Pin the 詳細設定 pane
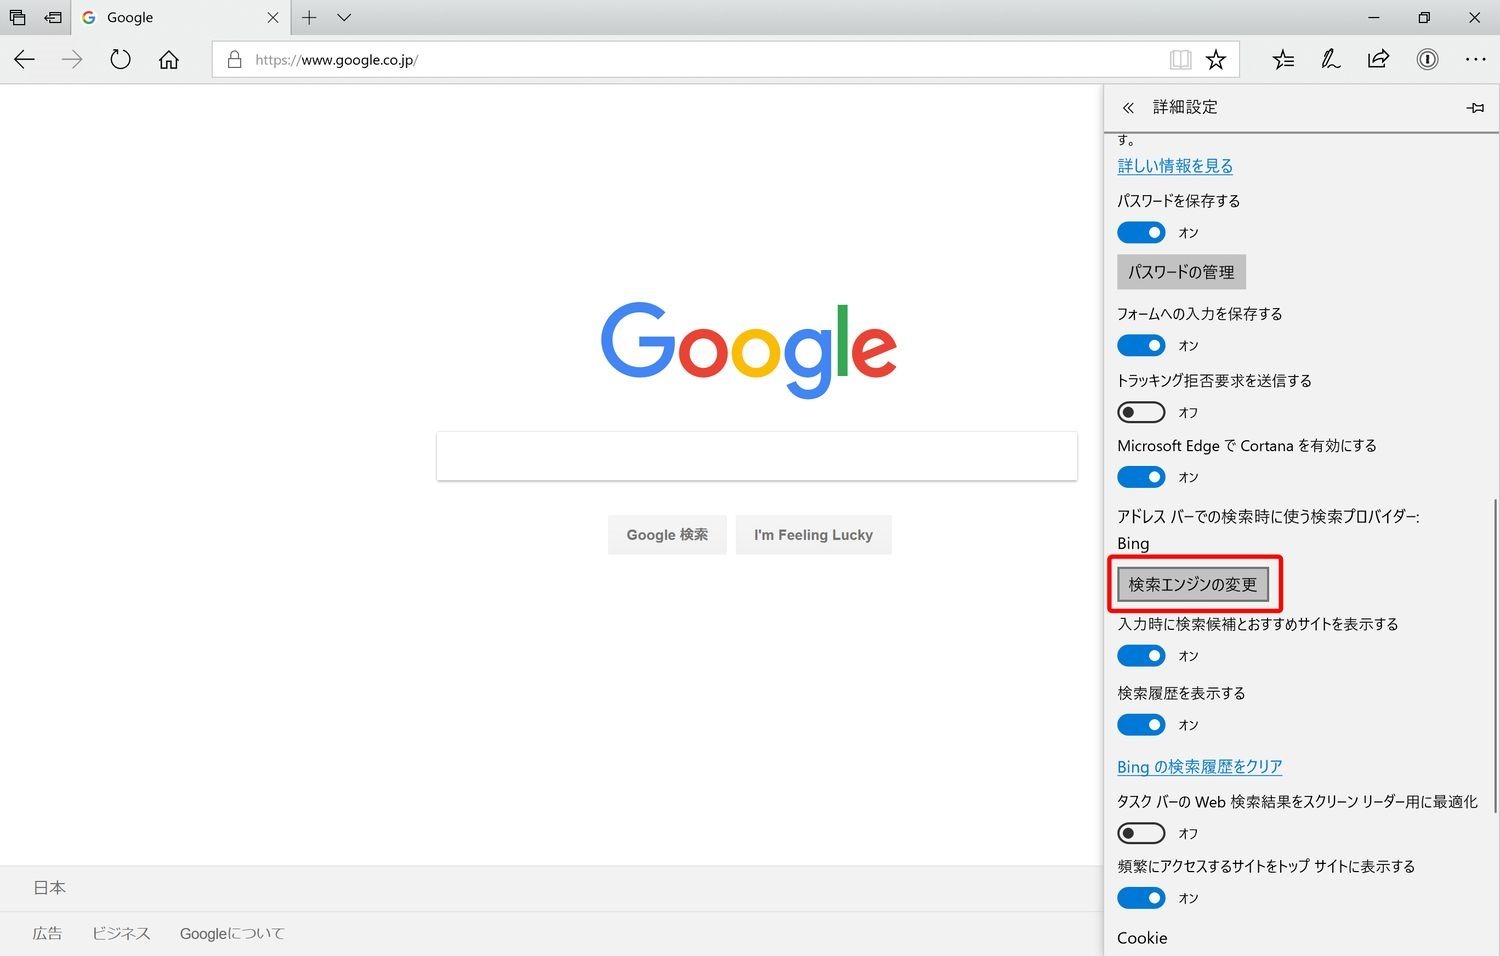1500x956 pixels. click(x=1475, y=107)
